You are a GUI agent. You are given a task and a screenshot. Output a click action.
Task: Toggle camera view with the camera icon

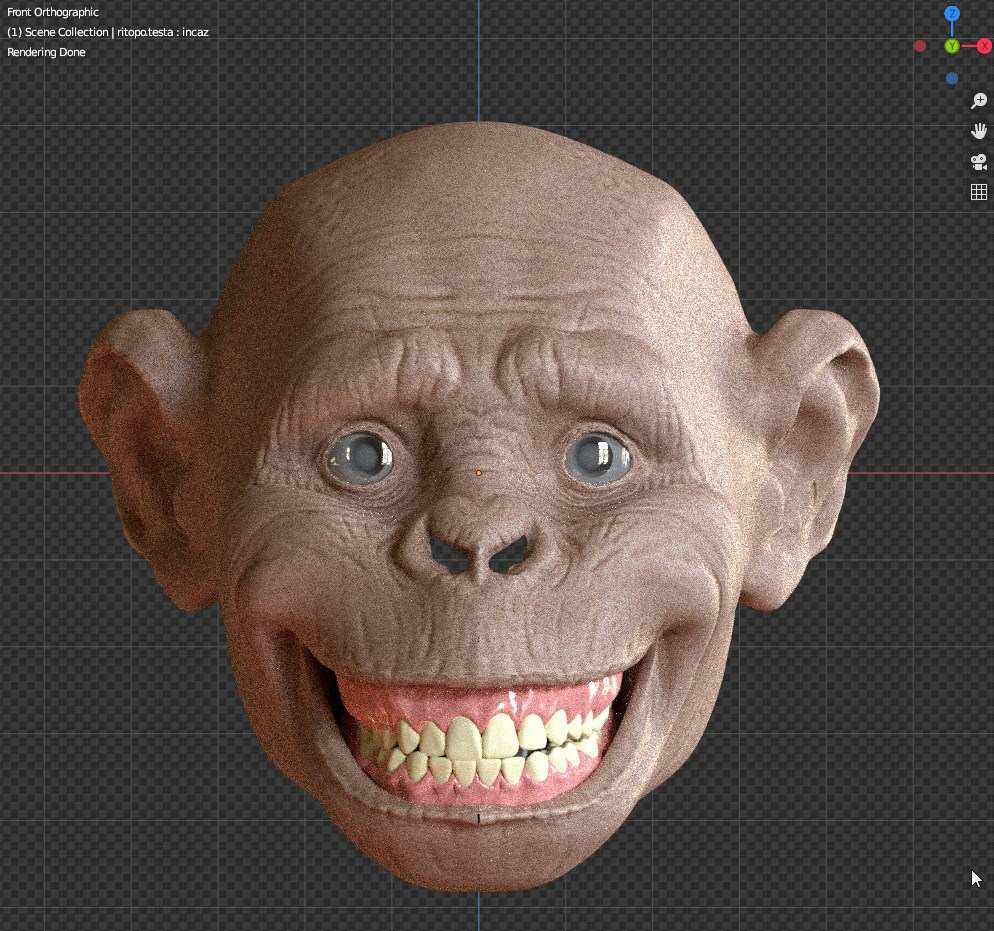pyautogui.click(x=979, y=162)
